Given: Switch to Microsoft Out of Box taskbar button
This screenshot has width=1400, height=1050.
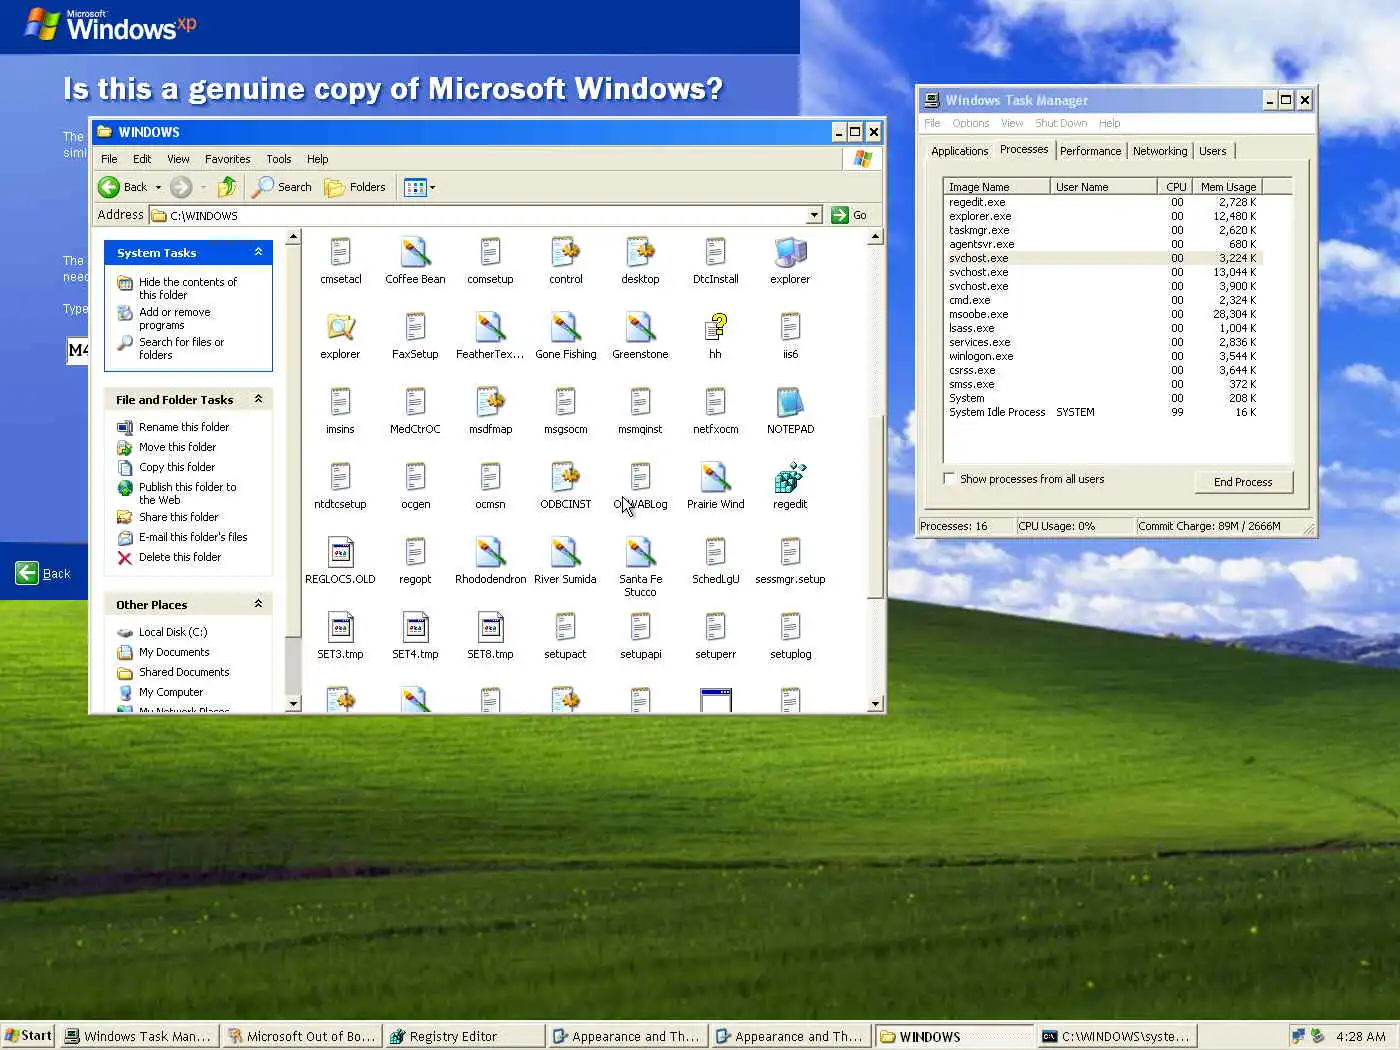Looking at the screenshot, I should coord(302,1036).
